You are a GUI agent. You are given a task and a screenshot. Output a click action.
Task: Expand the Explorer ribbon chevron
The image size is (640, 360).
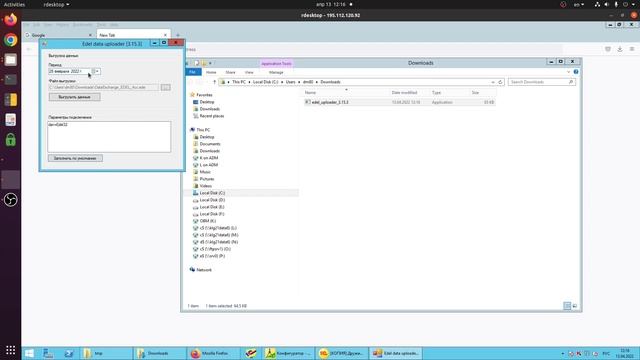[x=569, y=72]
